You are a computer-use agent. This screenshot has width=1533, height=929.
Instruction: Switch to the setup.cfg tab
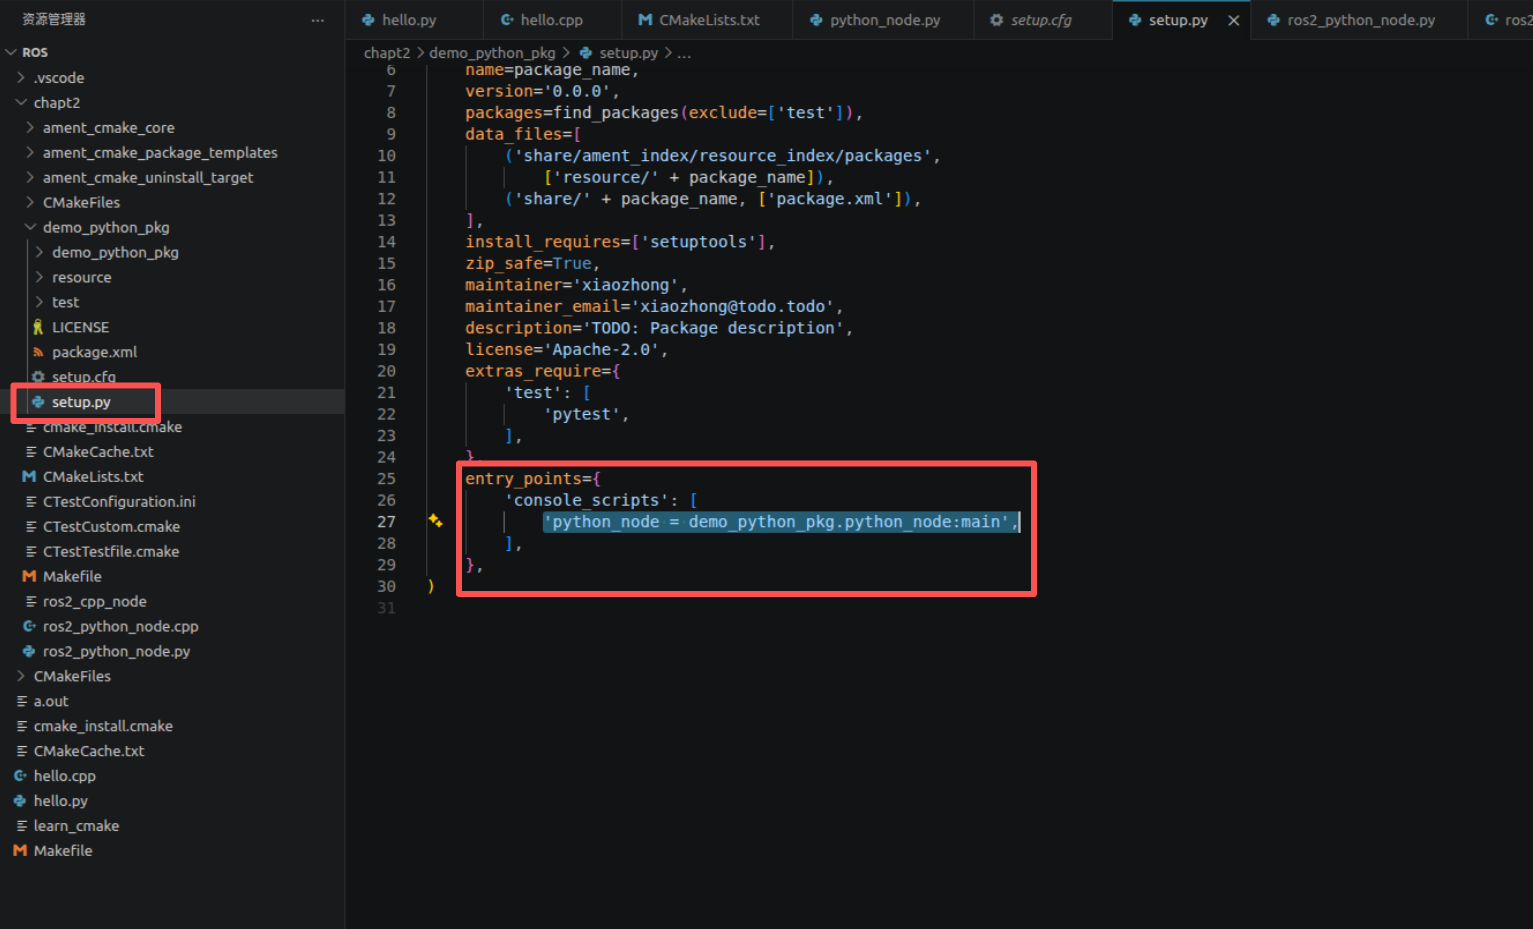[1041, 20]
